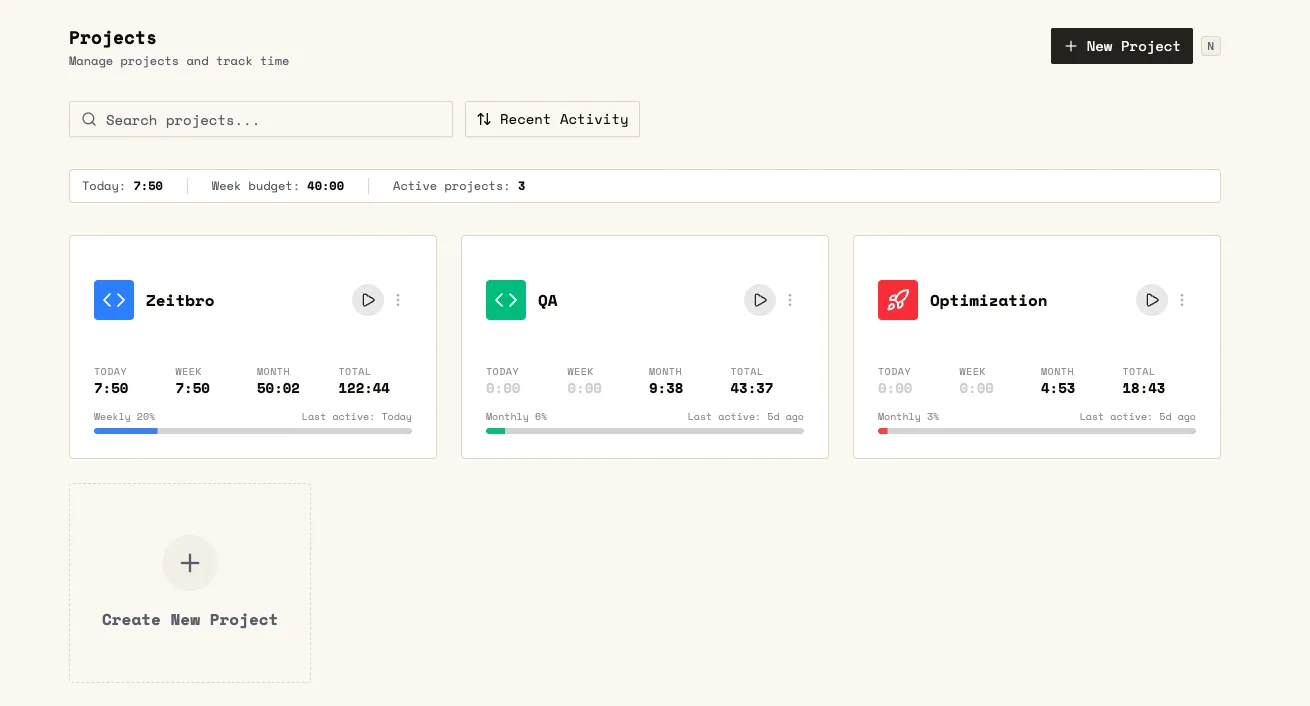Click QA month value 9:38
Screen dimensions: 1310x706
(666, 388)
